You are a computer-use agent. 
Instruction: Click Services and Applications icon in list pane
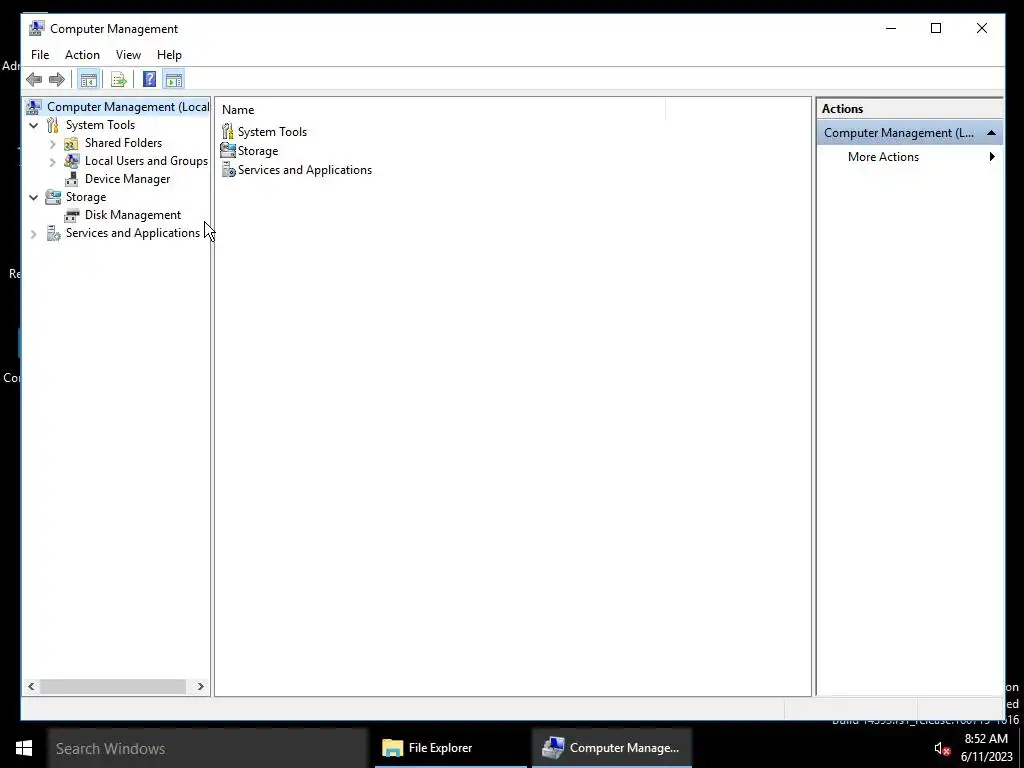click(x=228, y=170)
